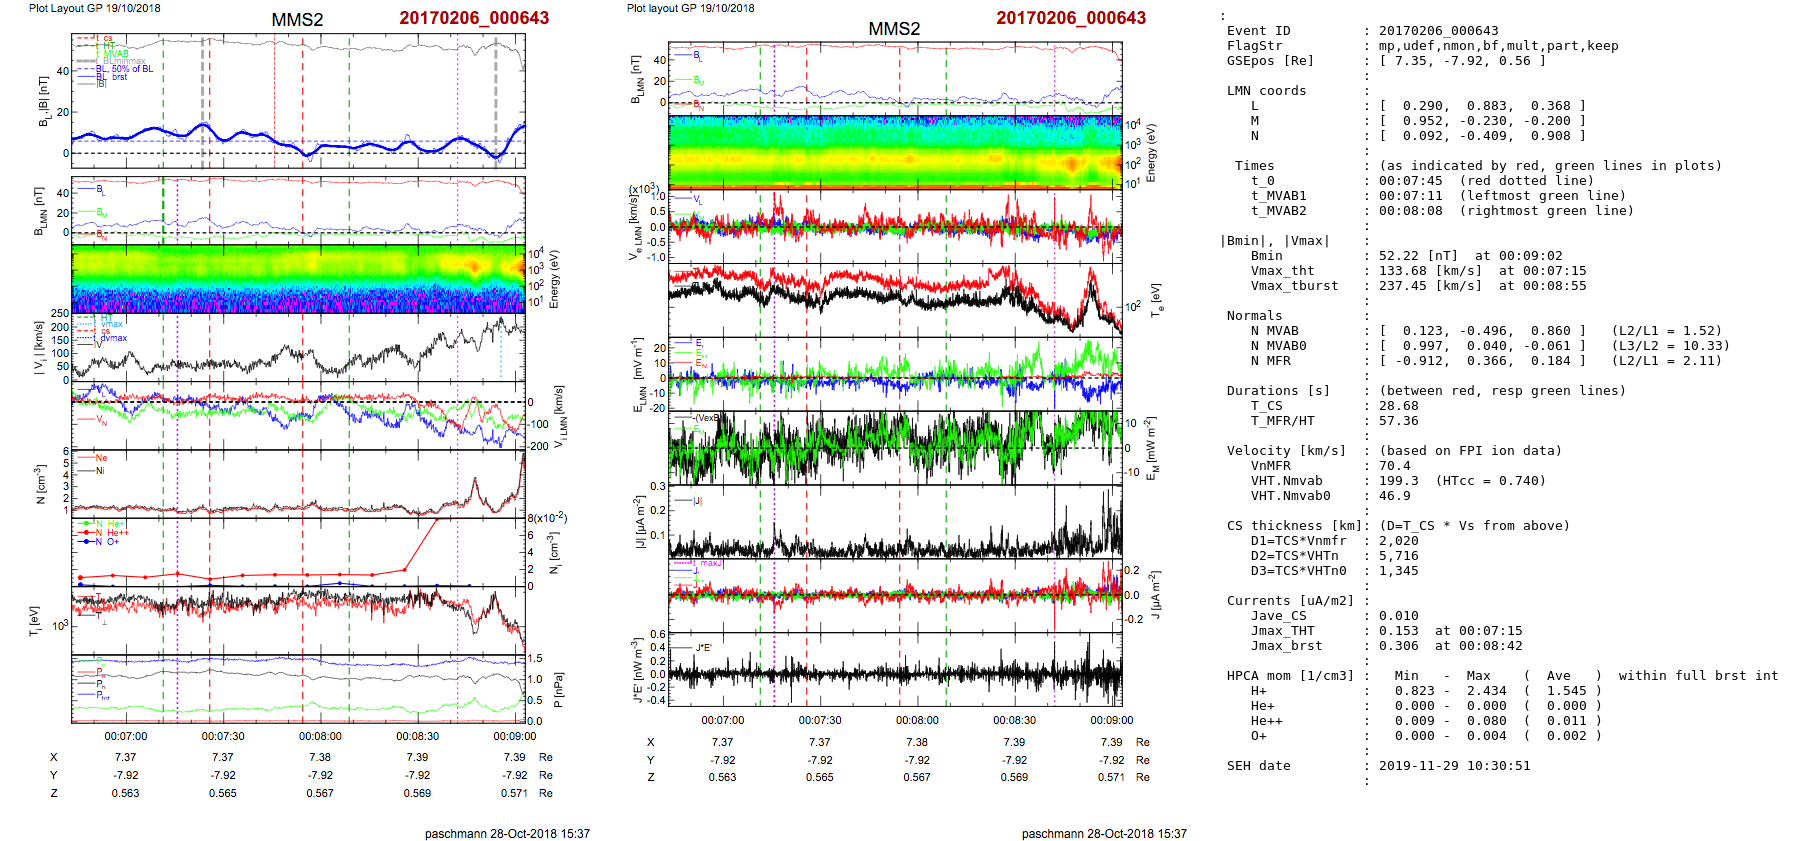Select the N MVAB0 normal vector row
The height and width of the screenshot is (841, 1804).
coord(1490,346)
